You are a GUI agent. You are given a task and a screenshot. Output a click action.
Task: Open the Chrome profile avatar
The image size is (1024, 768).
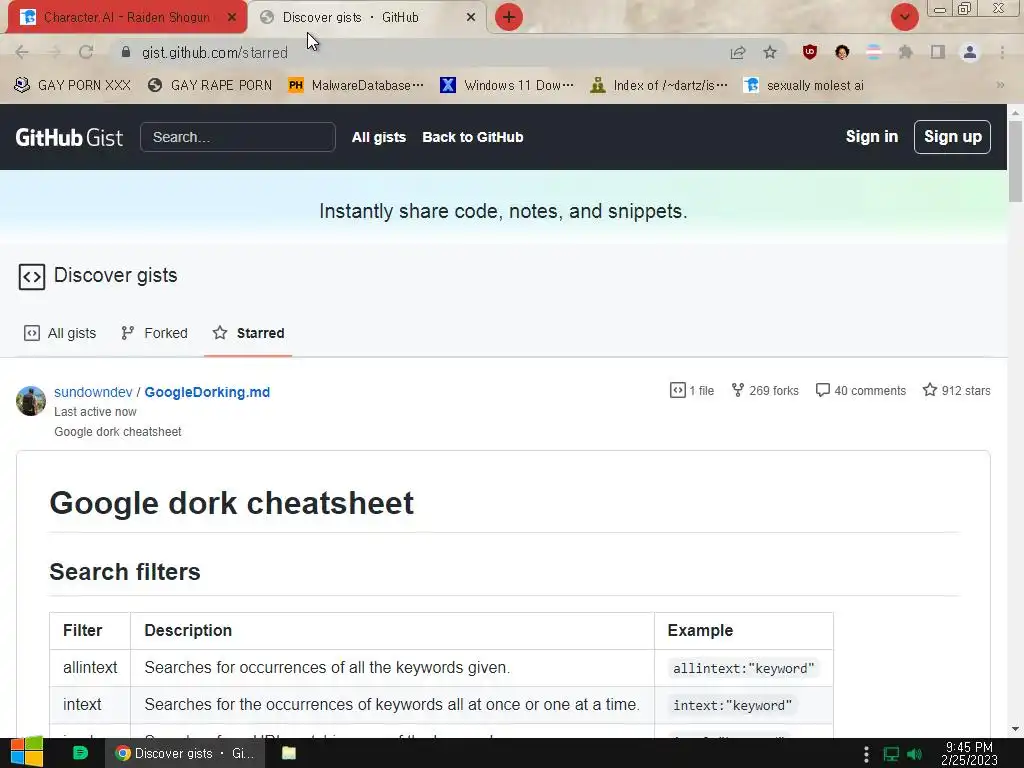(x=970, y=52)
